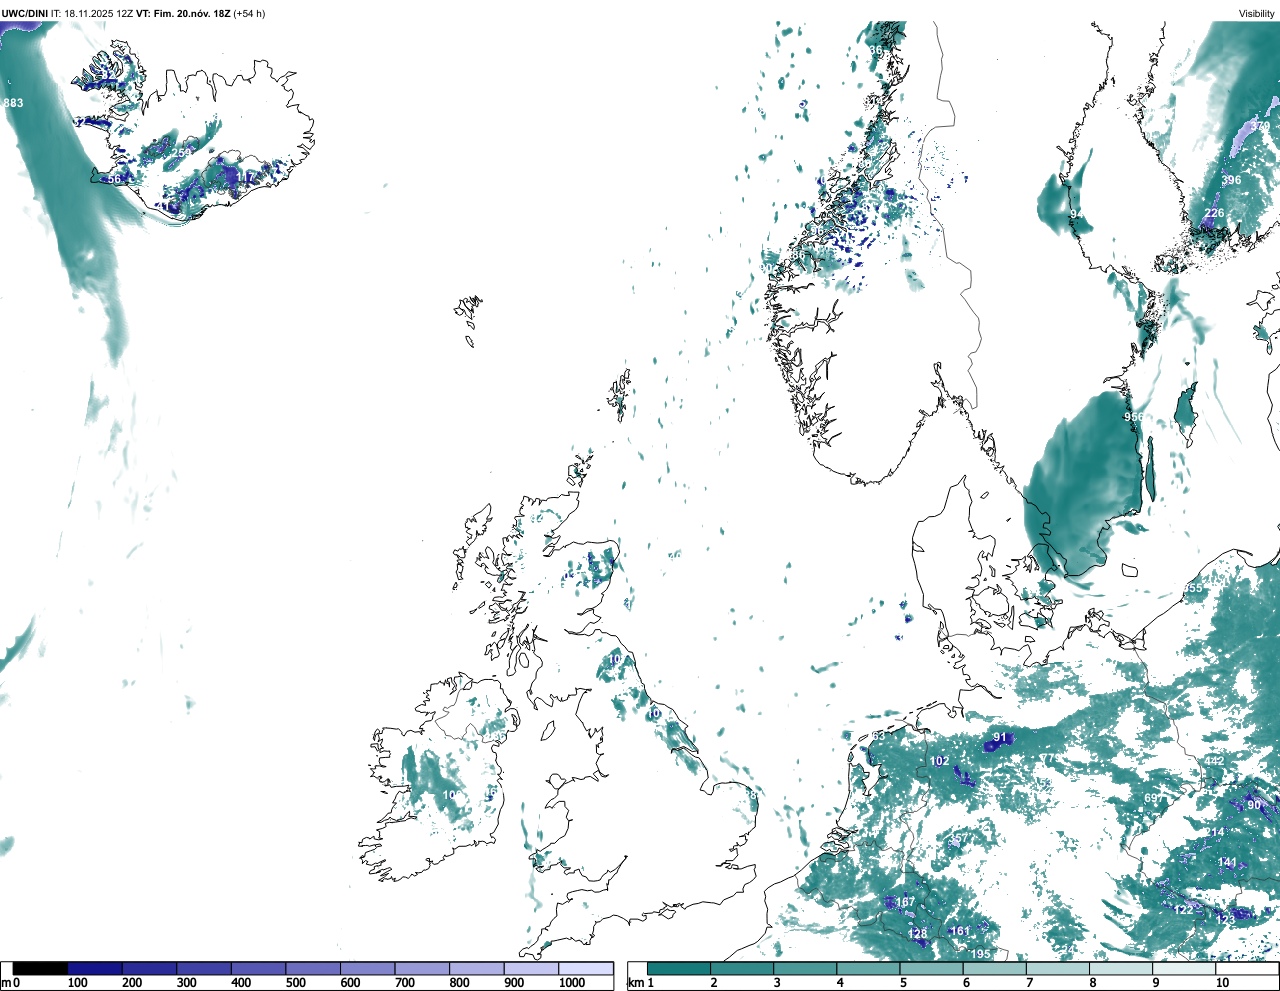1280x991 pixels.
Task: Click the '195' value near bottom edge
Action: [x=981, y=954]
